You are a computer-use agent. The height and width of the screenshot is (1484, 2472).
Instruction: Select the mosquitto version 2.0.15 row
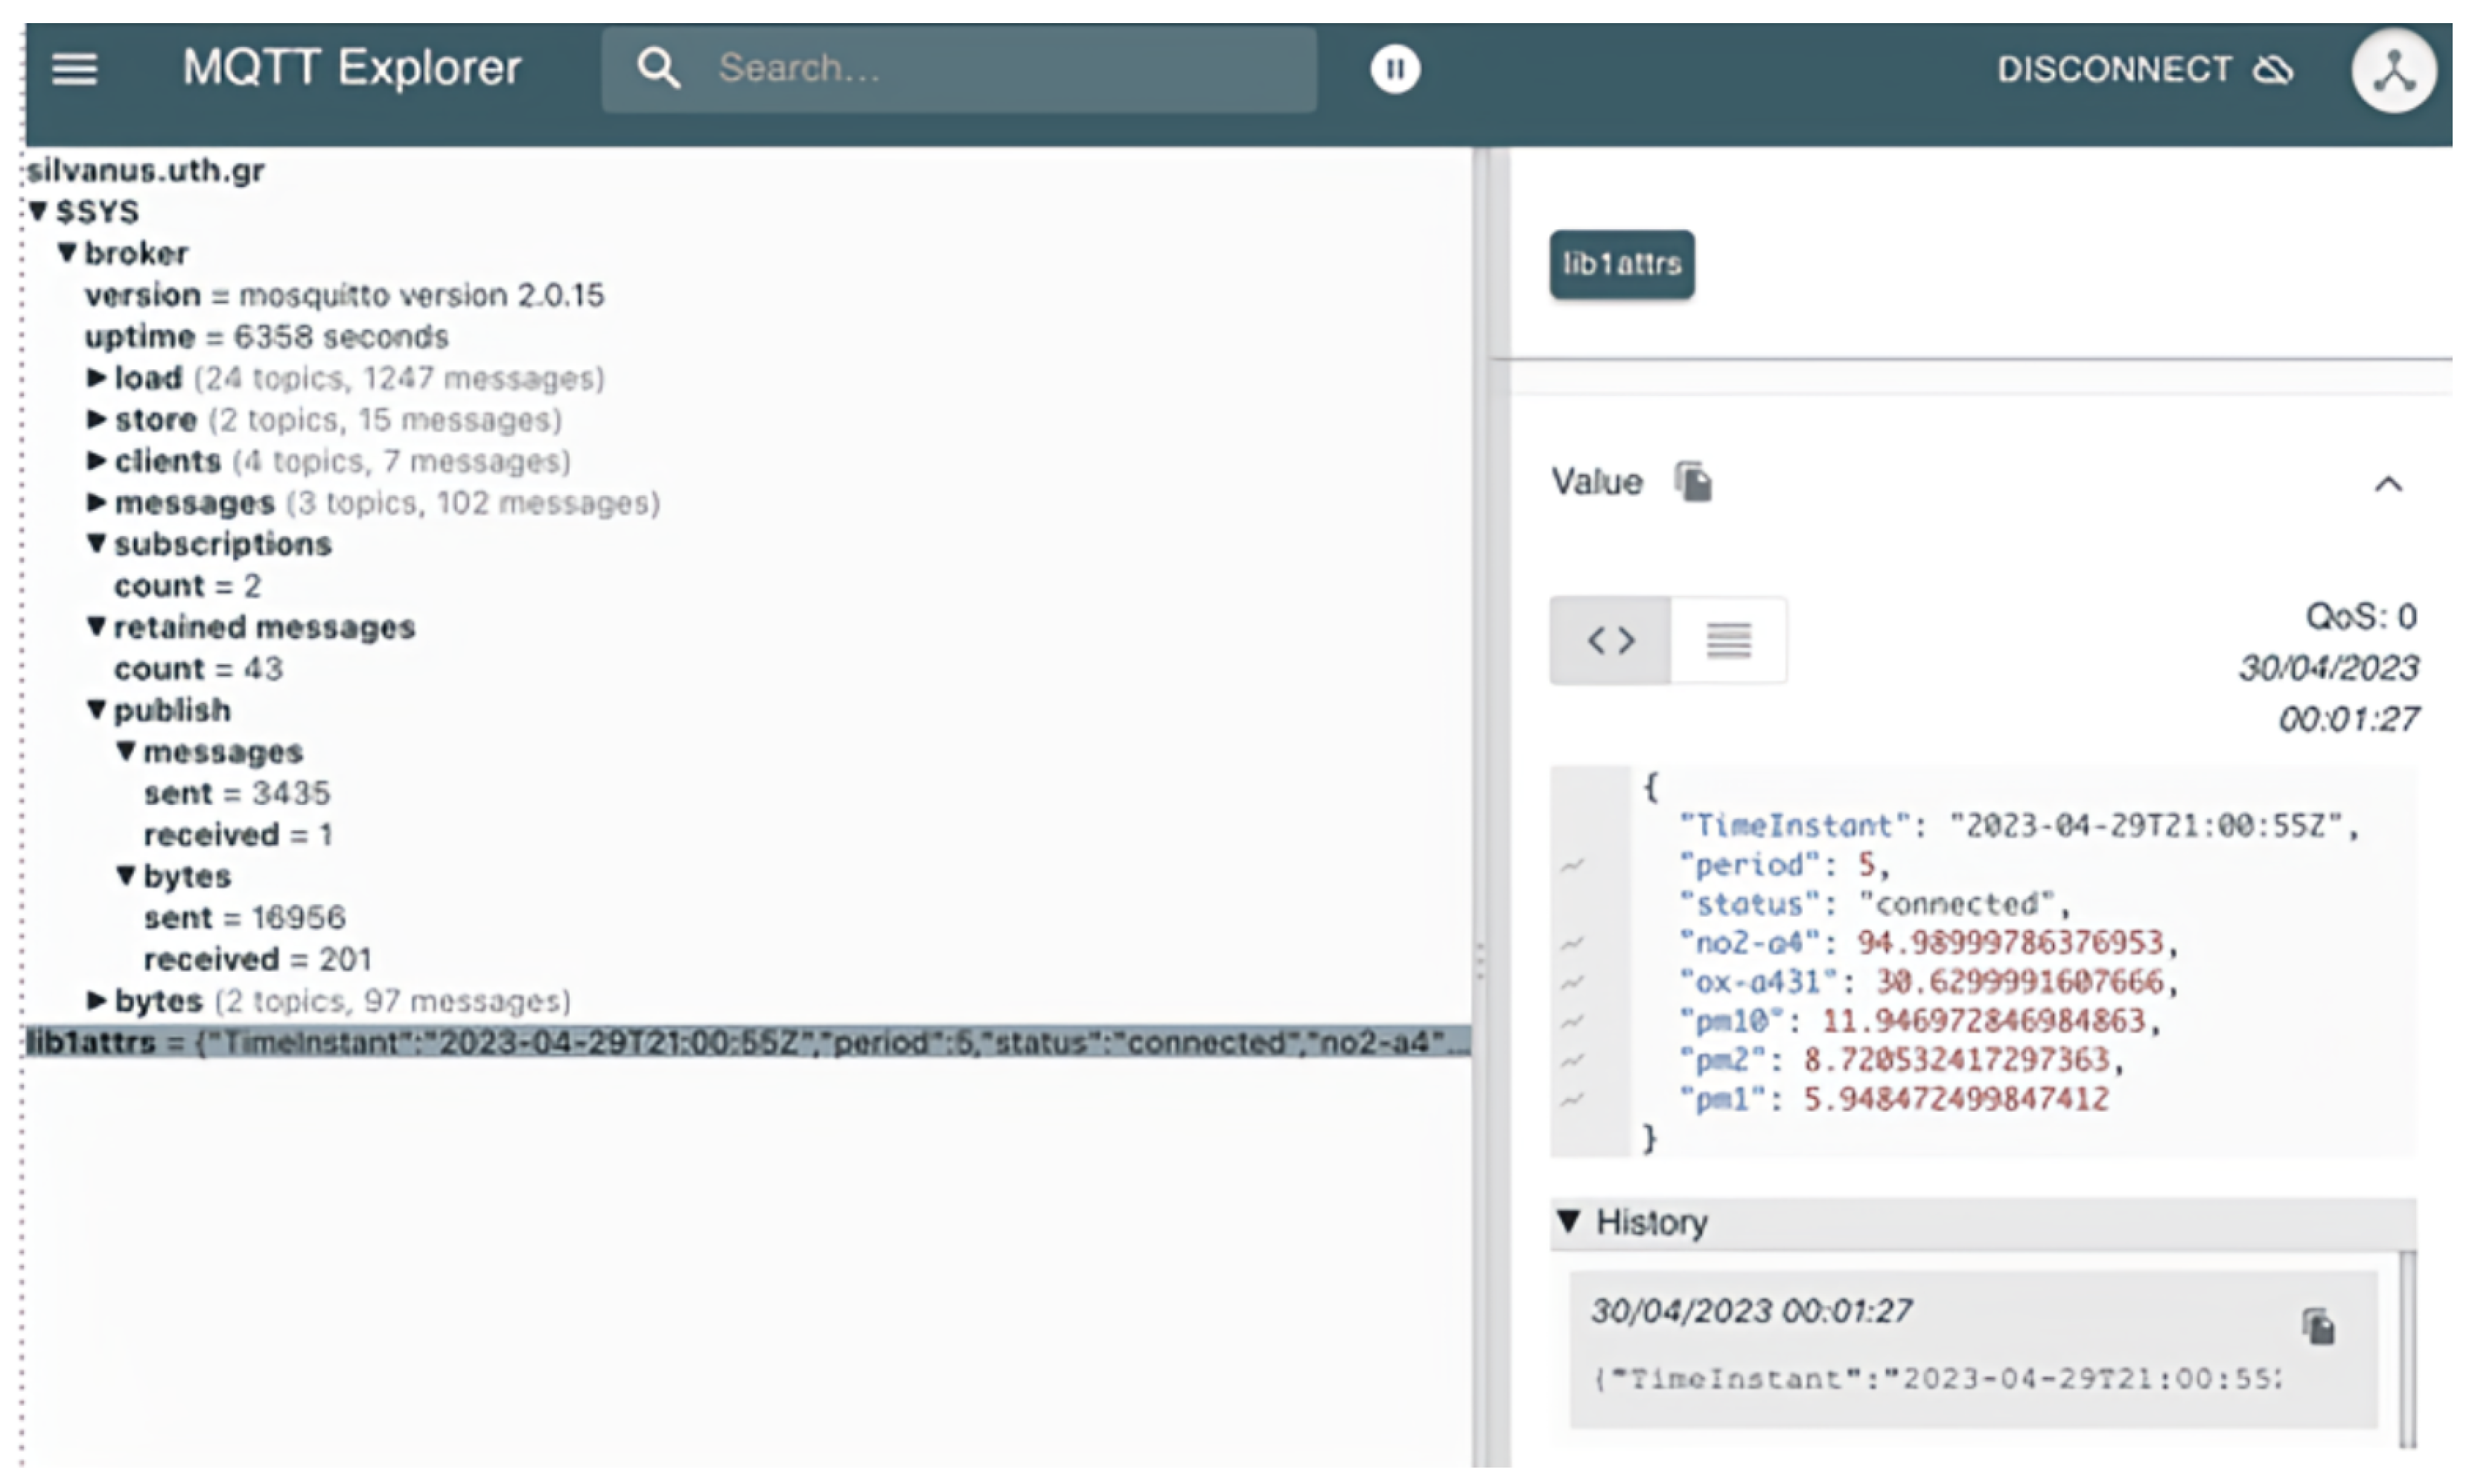pyautogui.click(x=344, y=295)
